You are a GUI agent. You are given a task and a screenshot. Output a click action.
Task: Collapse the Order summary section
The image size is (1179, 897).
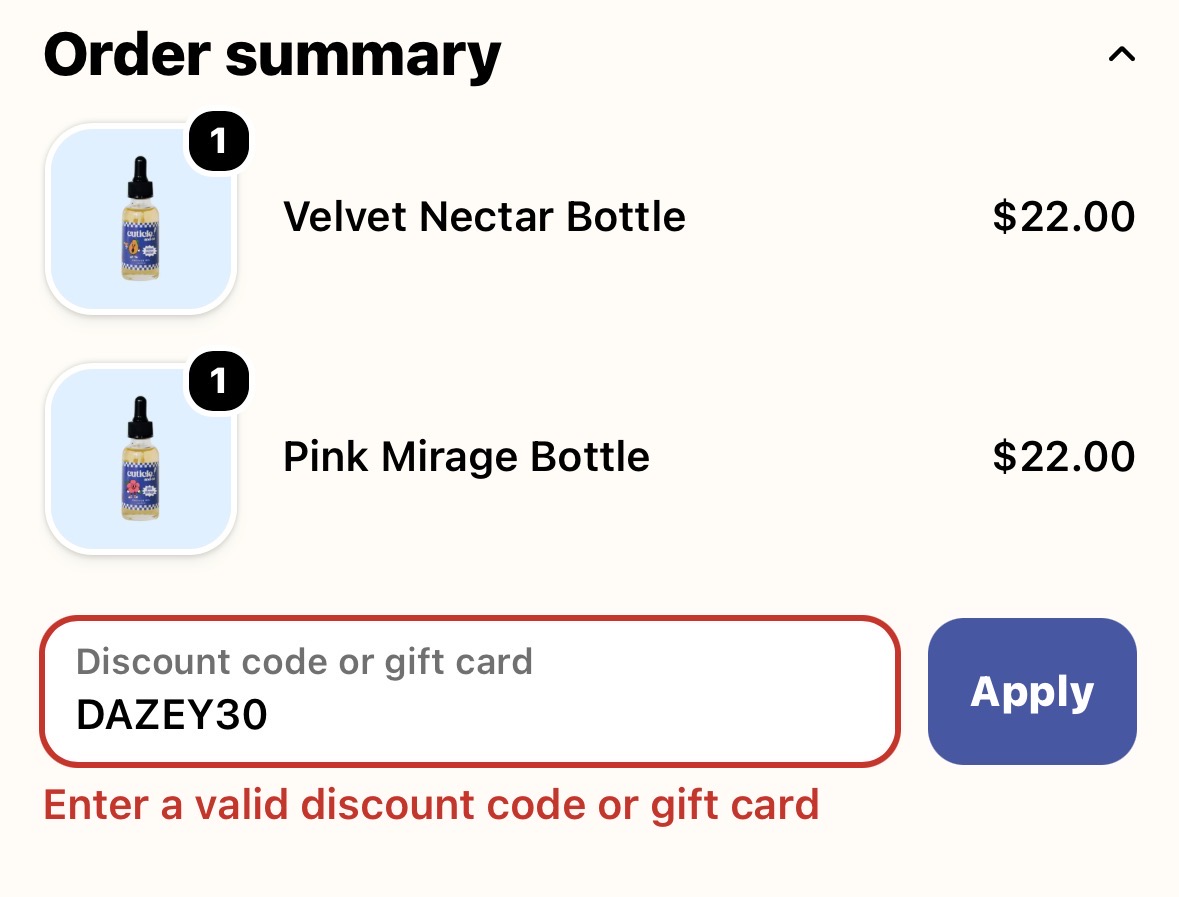tap(1121, 54)
